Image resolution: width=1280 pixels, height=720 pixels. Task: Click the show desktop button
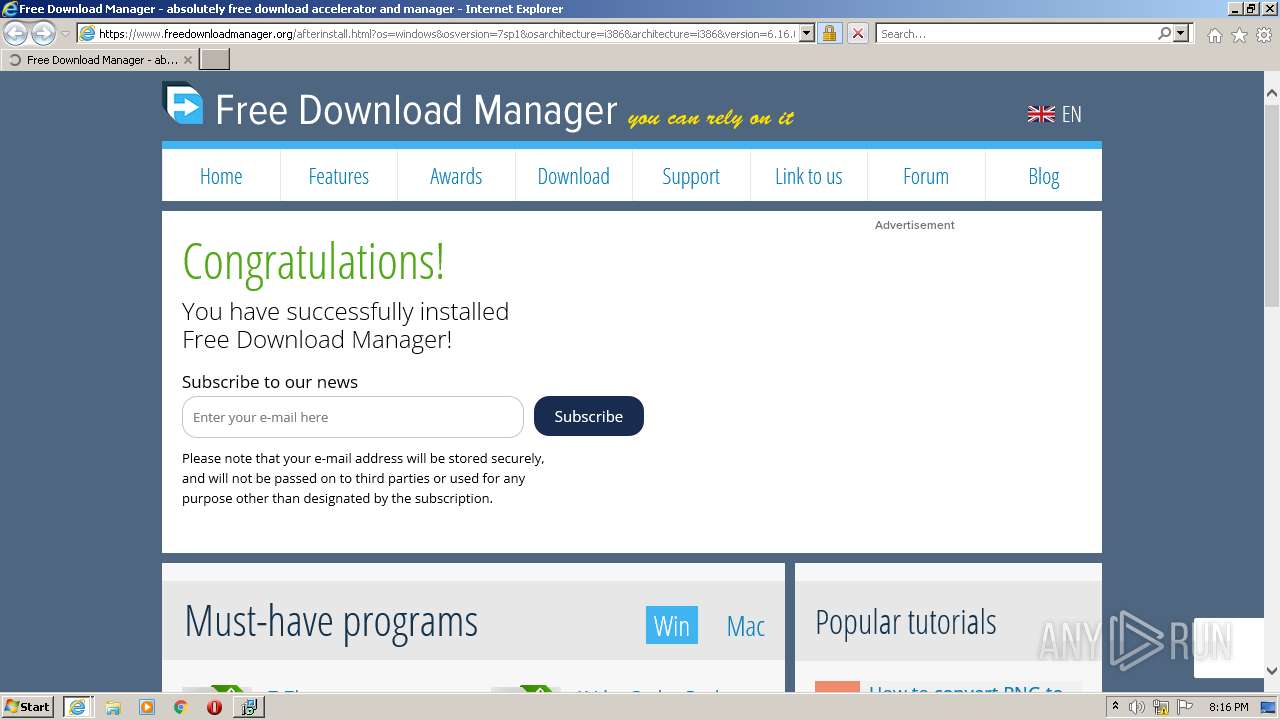click(x=1270, y=707)
